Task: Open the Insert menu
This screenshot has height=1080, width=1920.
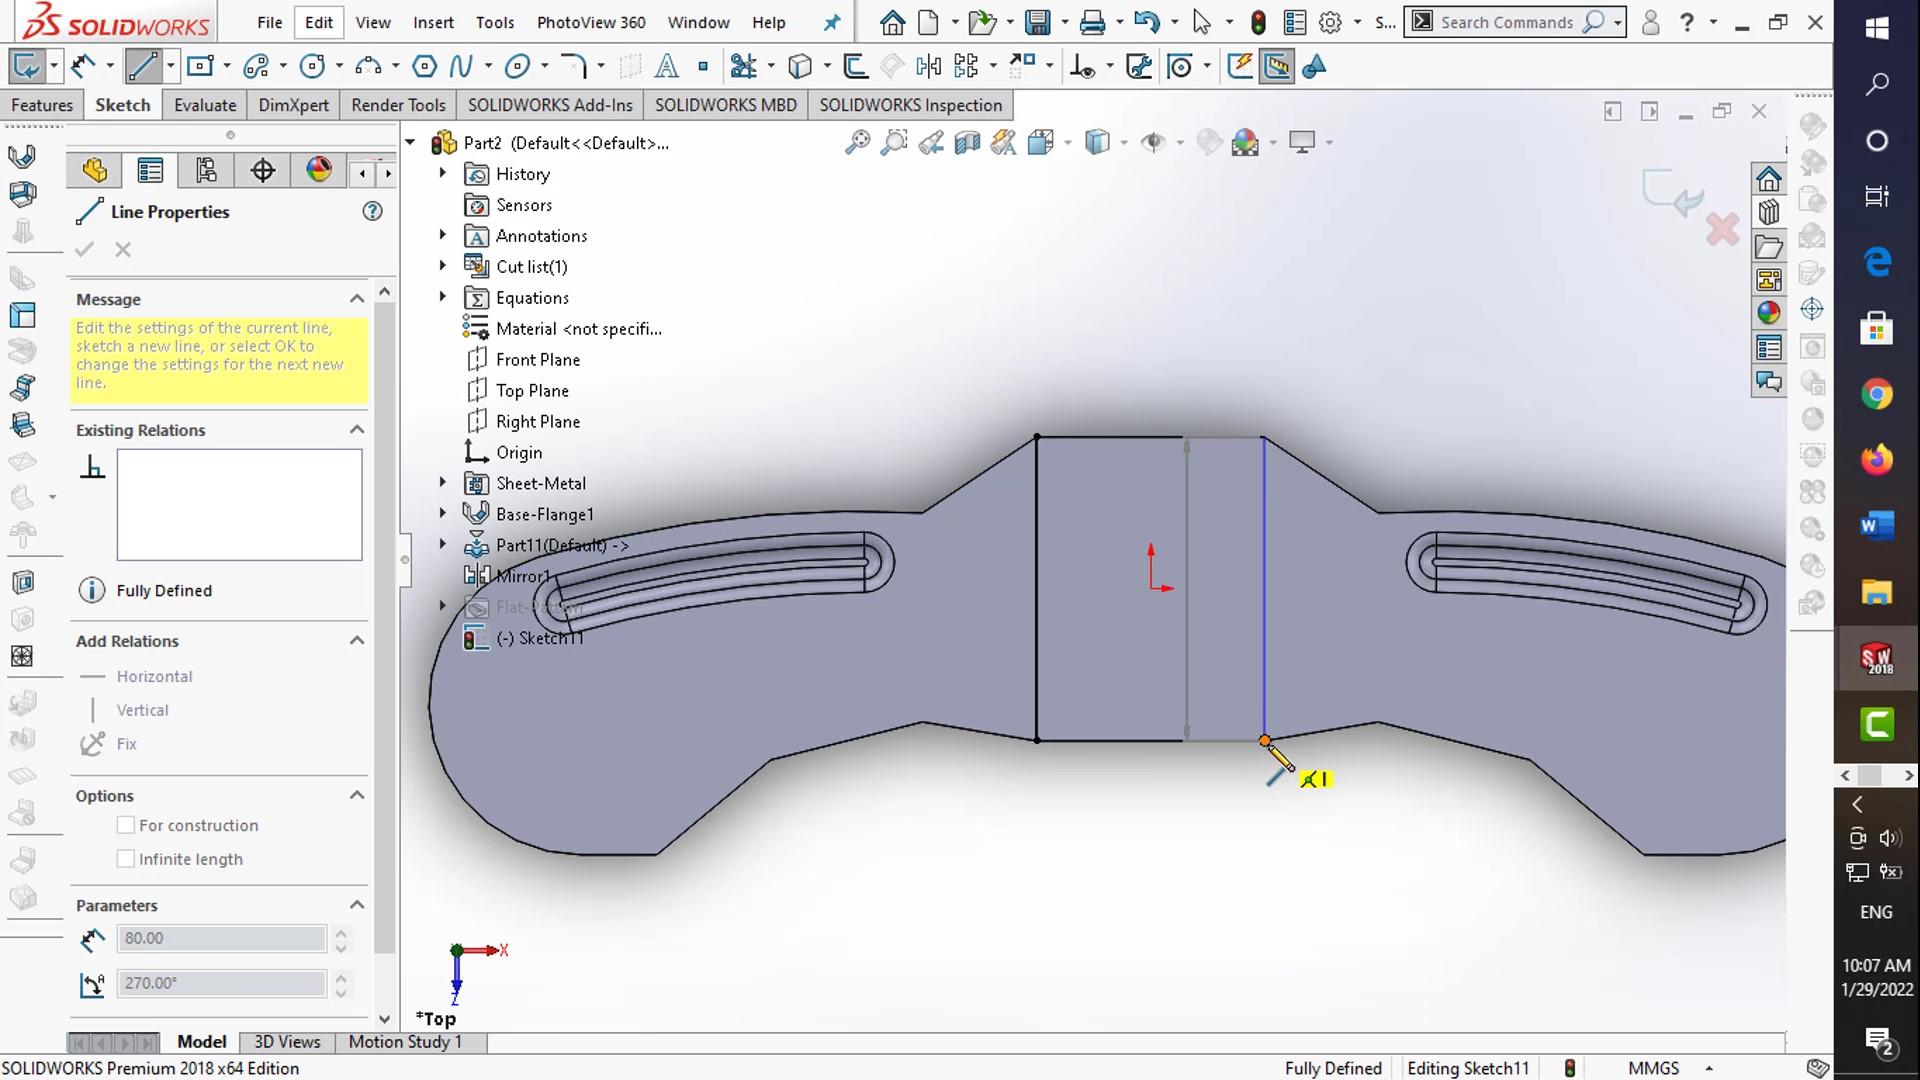Action: (x=432, y=23)
